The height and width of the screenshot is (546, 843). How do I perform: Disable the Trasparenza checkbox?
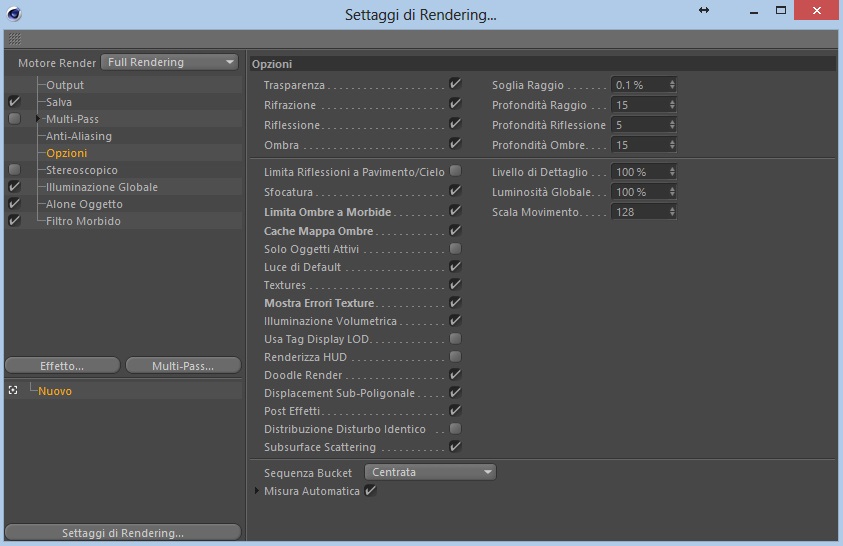click(455, 84)
